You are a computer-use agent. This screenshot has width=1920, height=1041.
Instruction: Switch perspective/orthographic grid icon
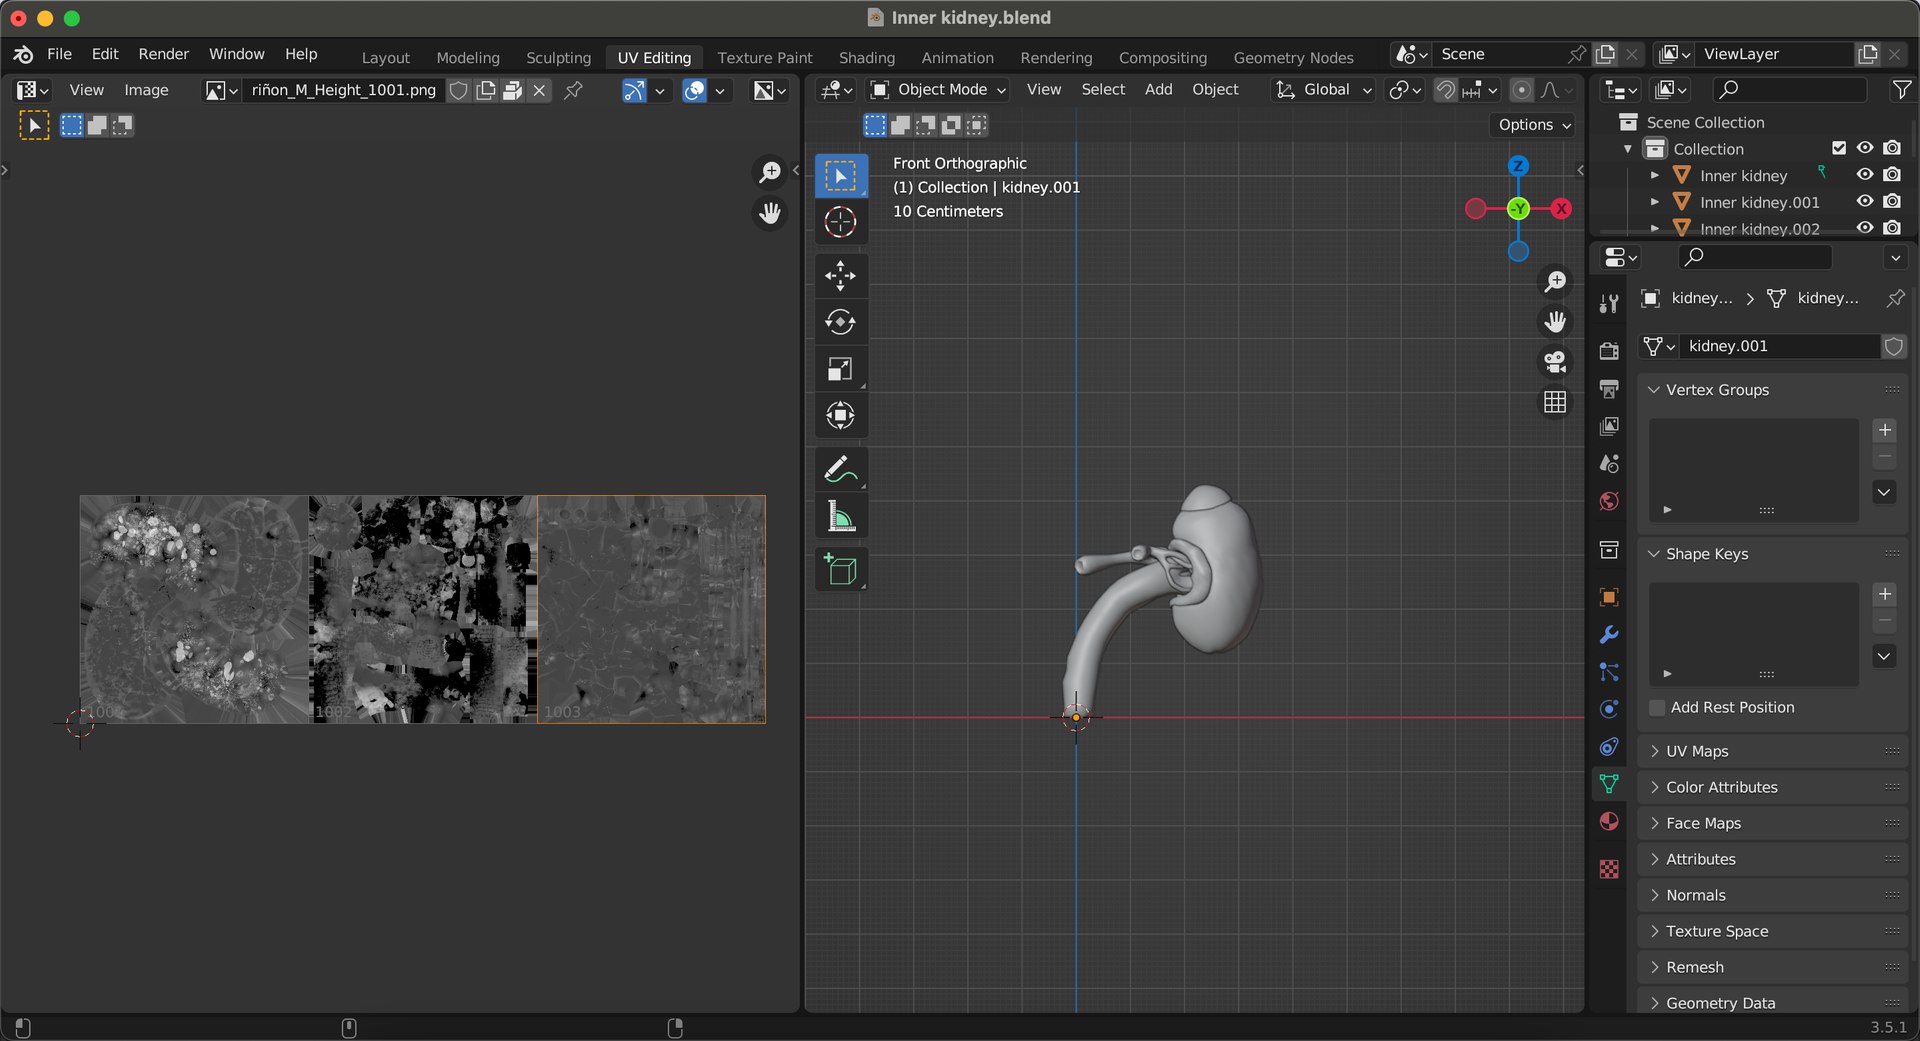coord(1555,402)
